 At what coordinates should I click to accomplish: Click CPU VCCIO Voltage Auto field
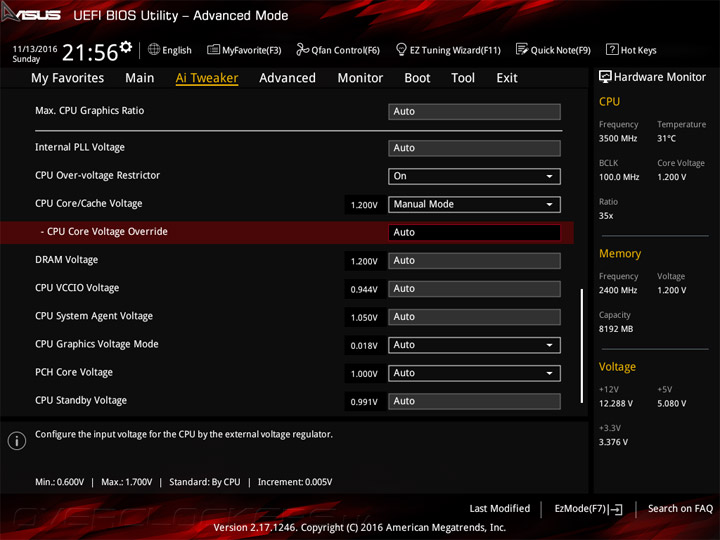(474, 289)
